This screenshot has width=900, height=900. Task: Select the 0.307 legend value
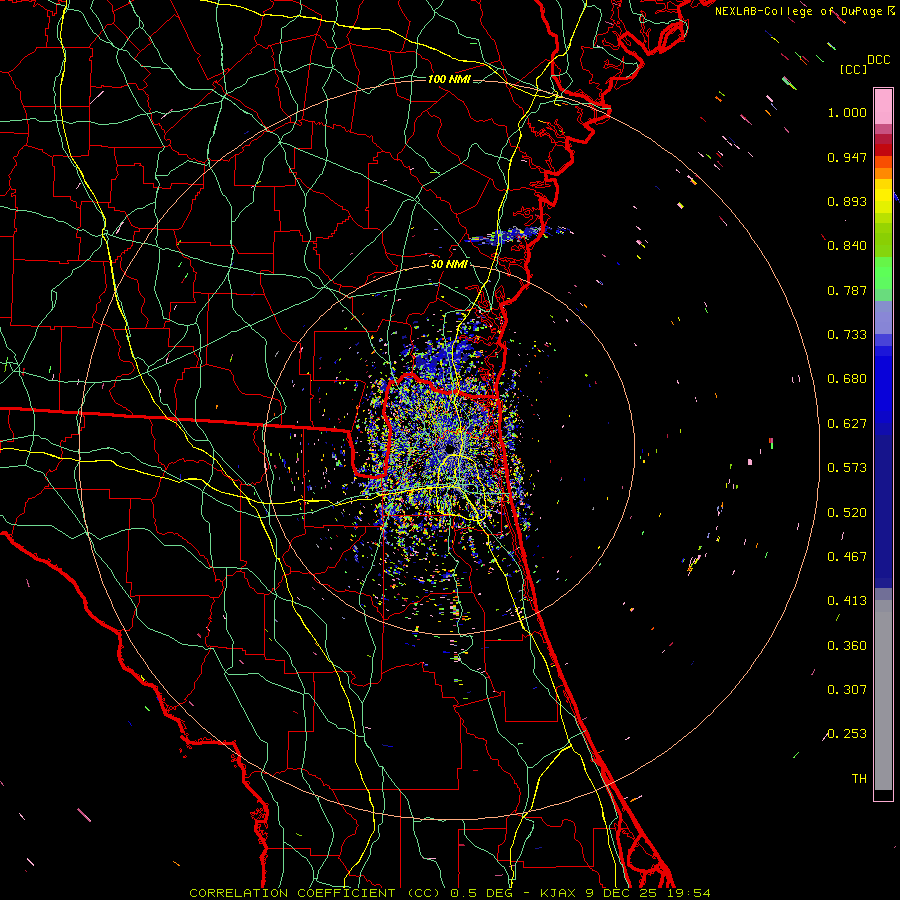(x=847, y=690)
